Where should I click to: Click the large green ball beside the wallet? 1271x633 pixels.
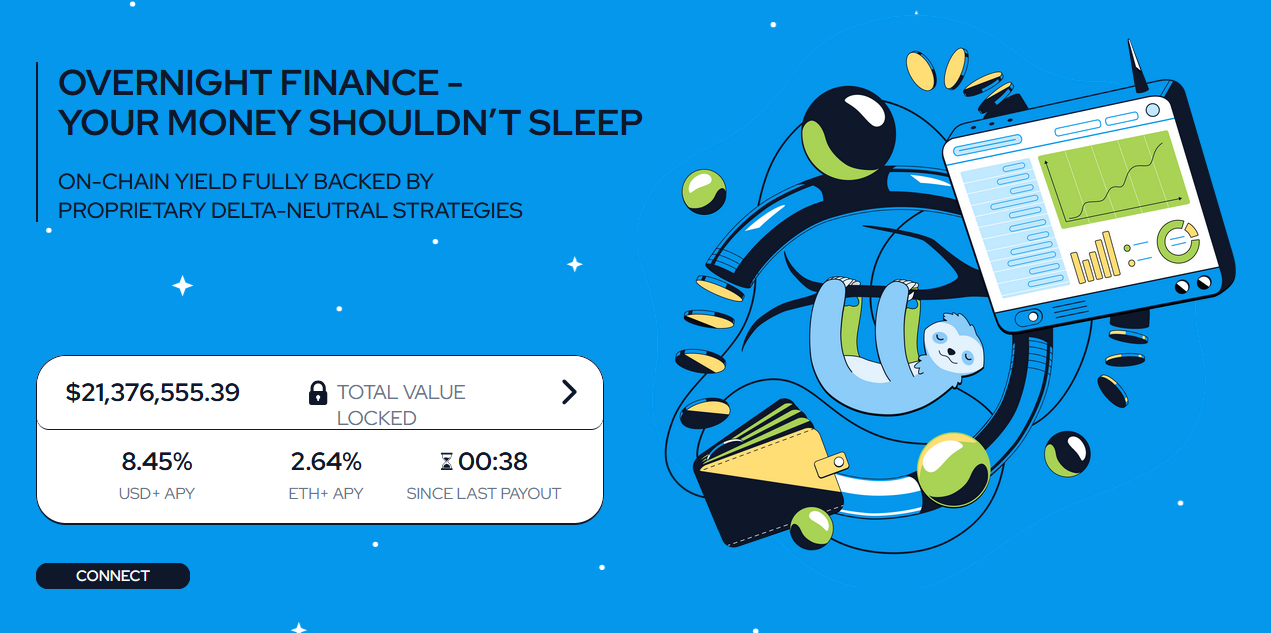click(952, 468)
